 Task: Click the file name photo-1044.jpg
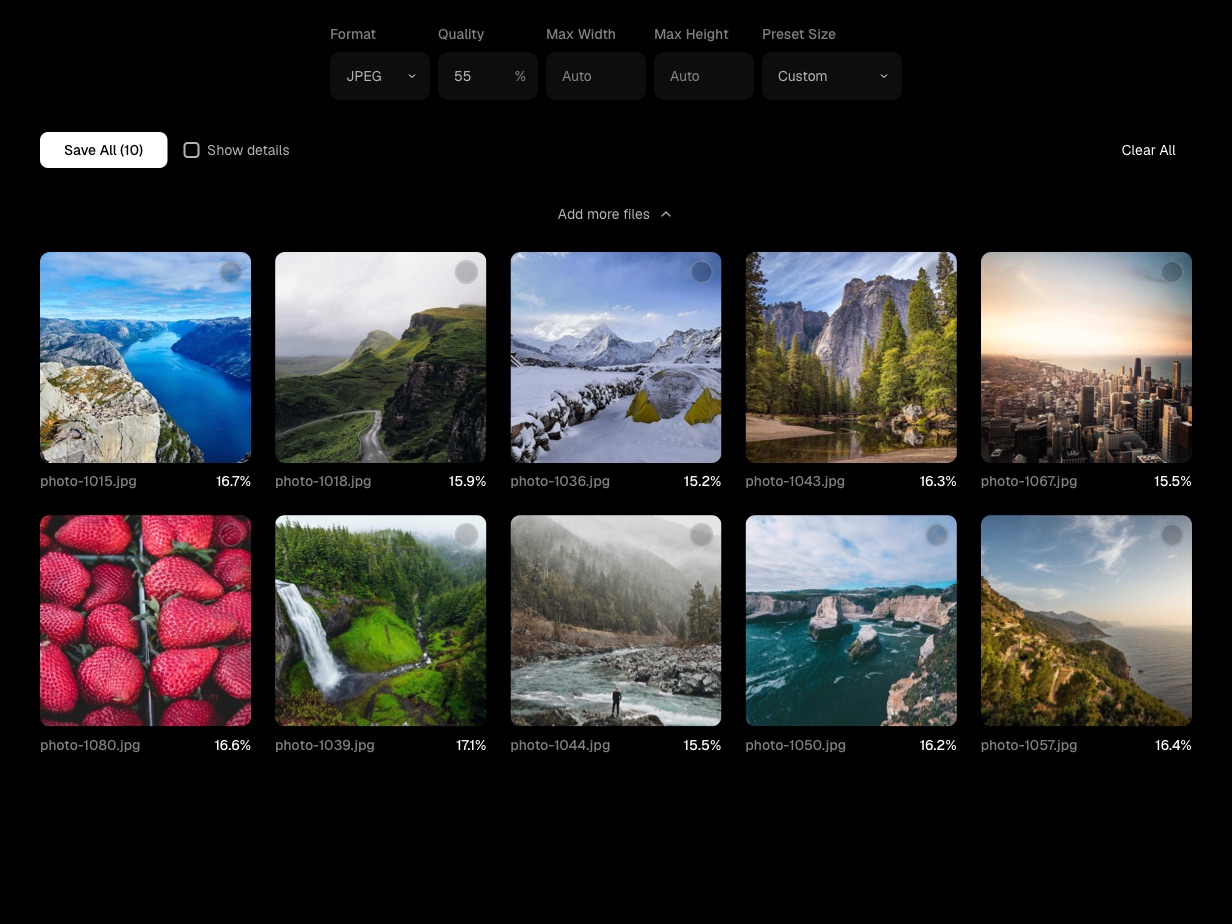point(560,745)
